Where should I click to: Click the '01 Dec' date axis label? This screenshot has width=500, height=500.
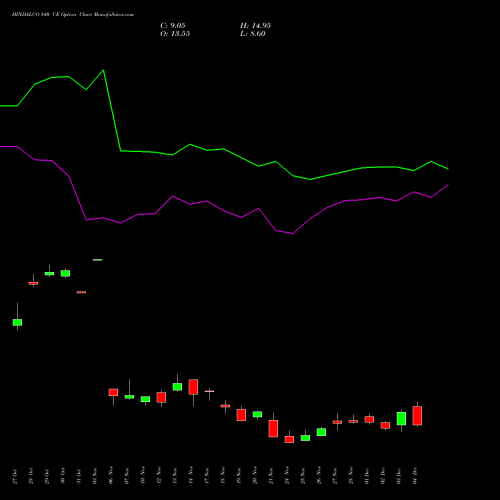367,476
